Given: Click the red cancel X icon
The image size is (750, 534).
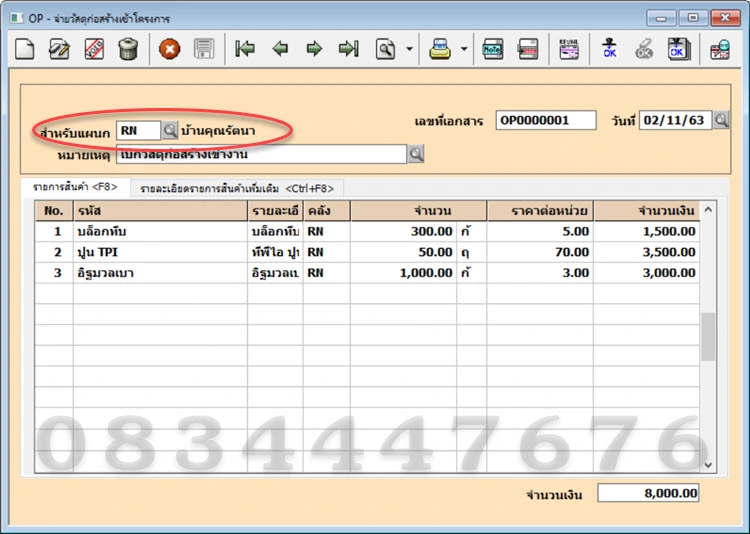Looking at the screenshot, I should point(169,49).
